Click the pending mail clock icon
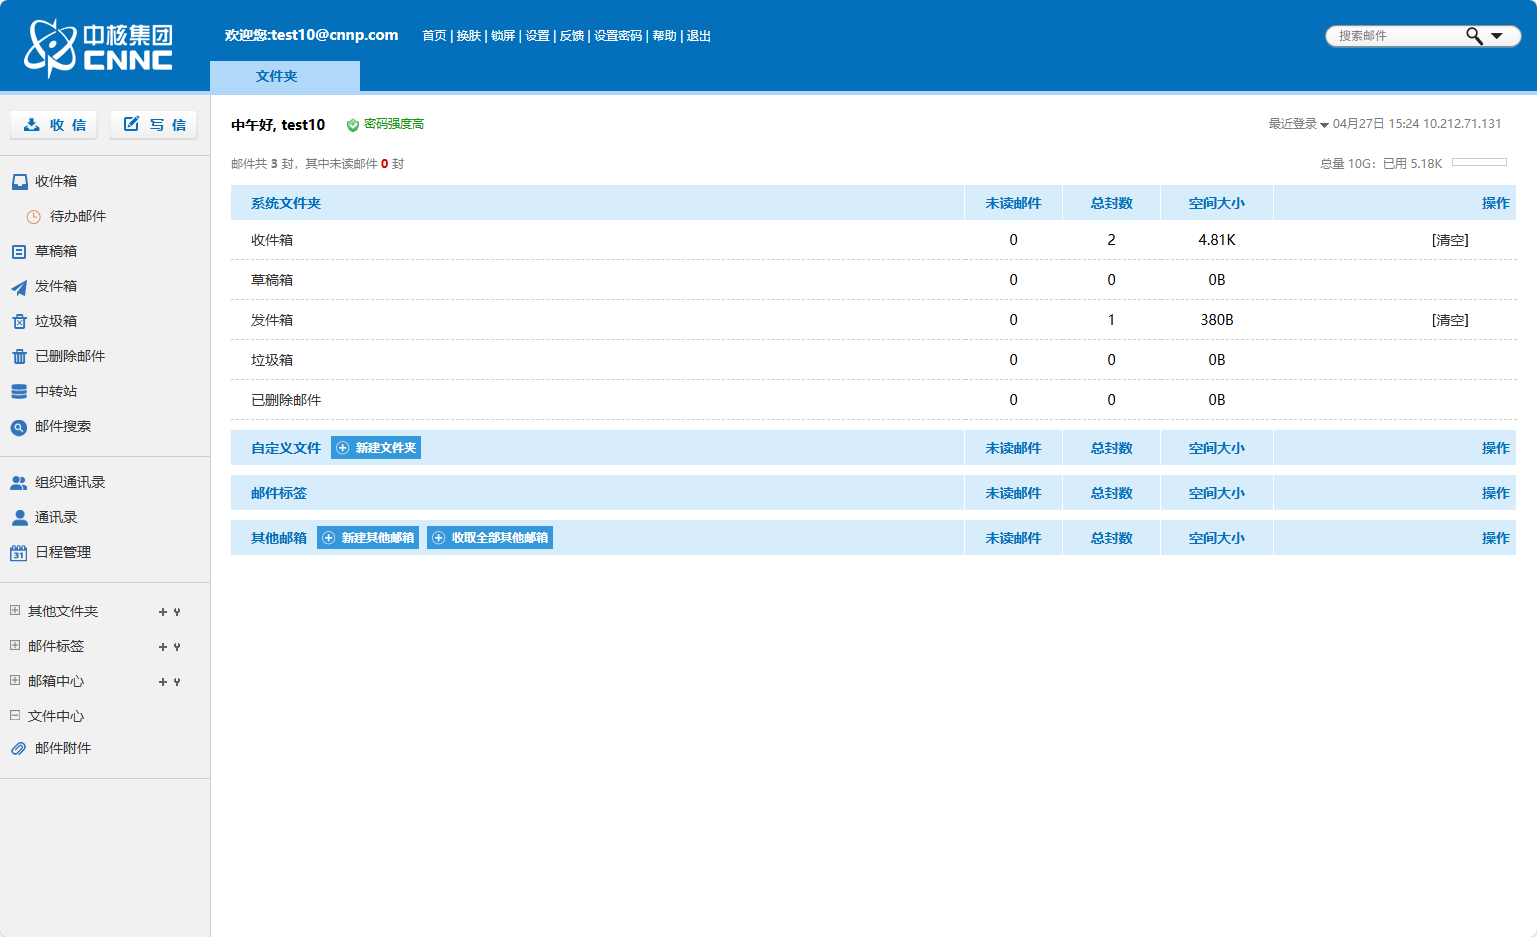The width and height of the screenshot is (1537, 937). (34, 217)
